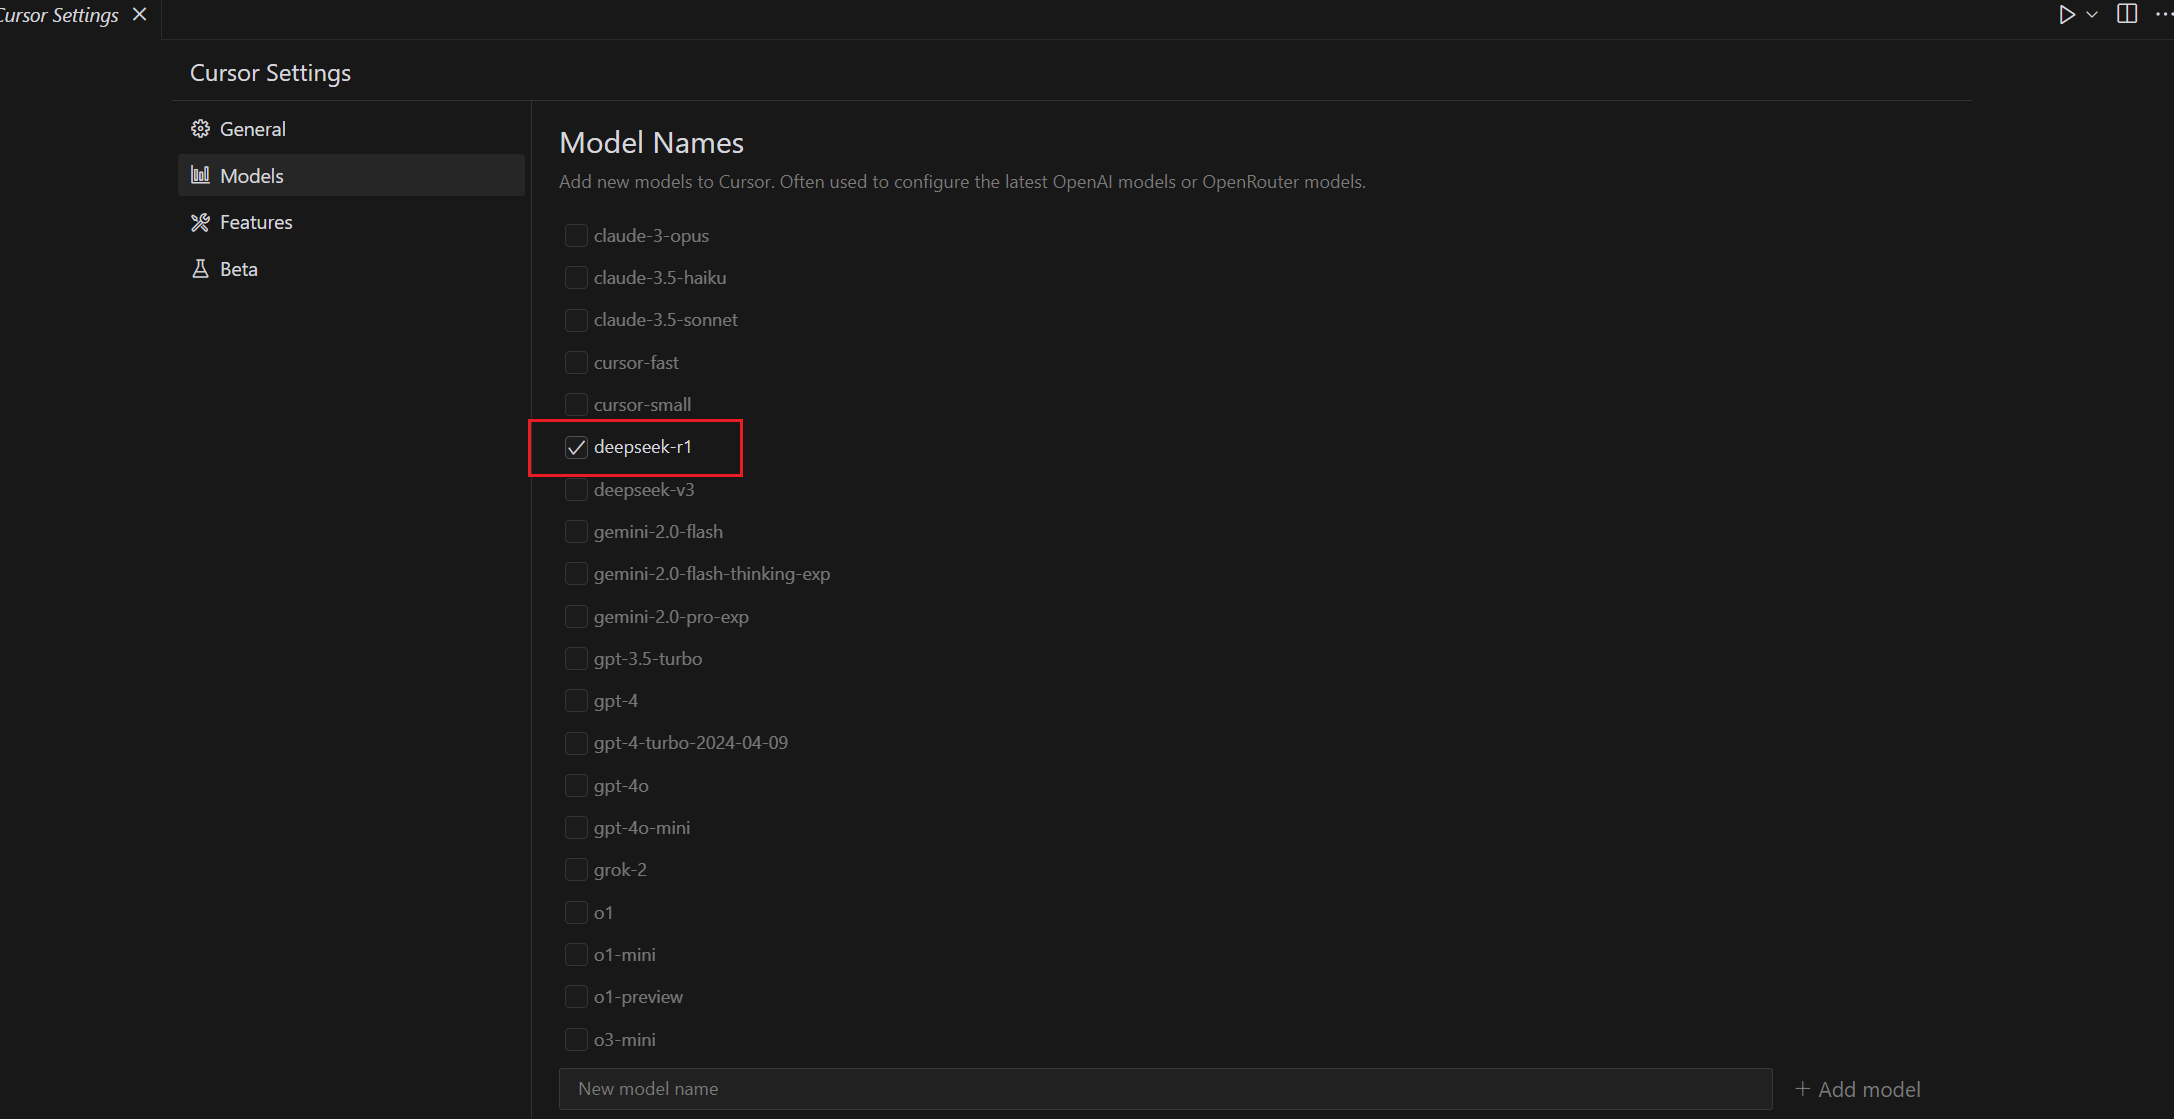Enable the claude-3.5-haiku checkbox
Viewport: 2174px width, 1119px height.
click(576, 277)
